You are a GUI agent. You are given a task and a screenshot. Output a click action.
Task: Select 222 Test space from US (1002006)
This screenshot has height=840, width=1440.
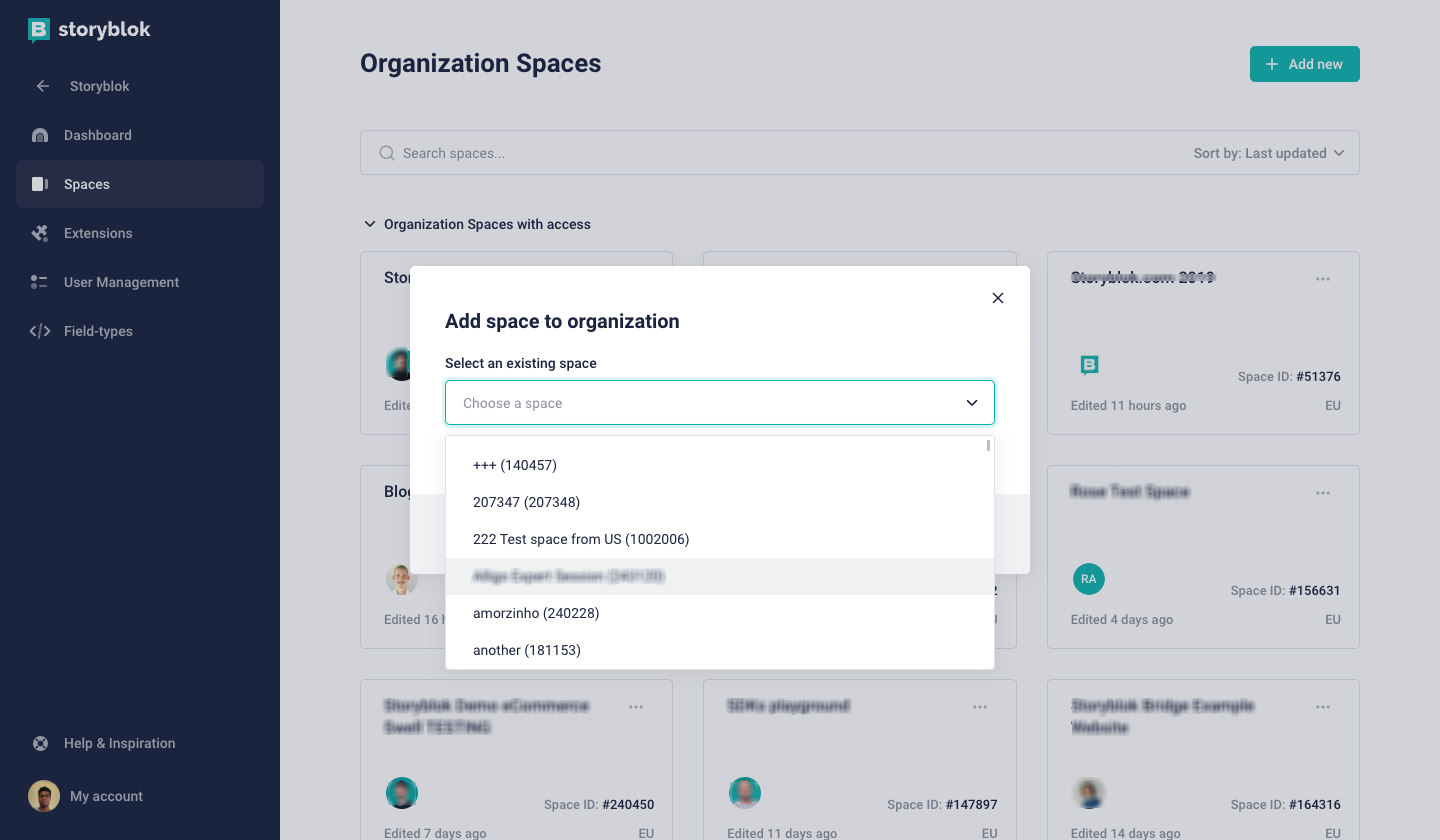720,539
